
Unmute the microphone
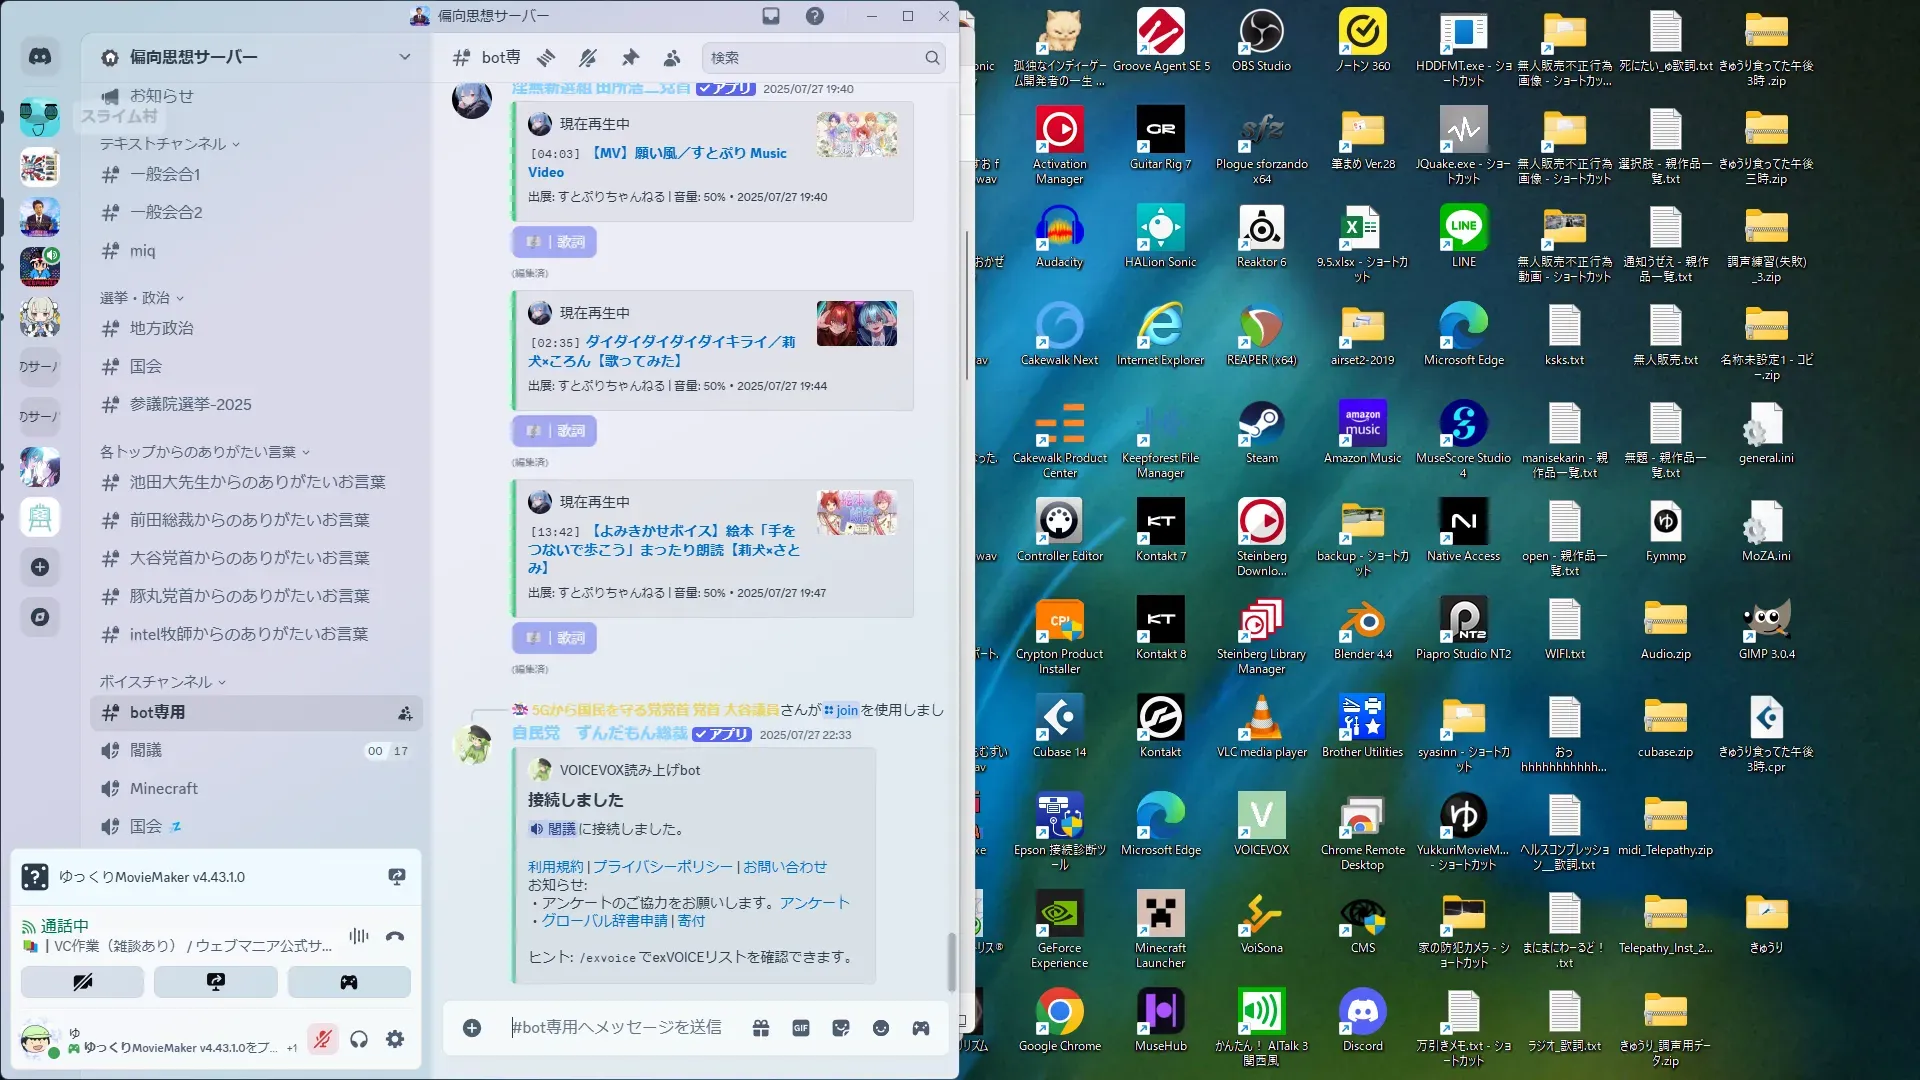[322, 1039]
